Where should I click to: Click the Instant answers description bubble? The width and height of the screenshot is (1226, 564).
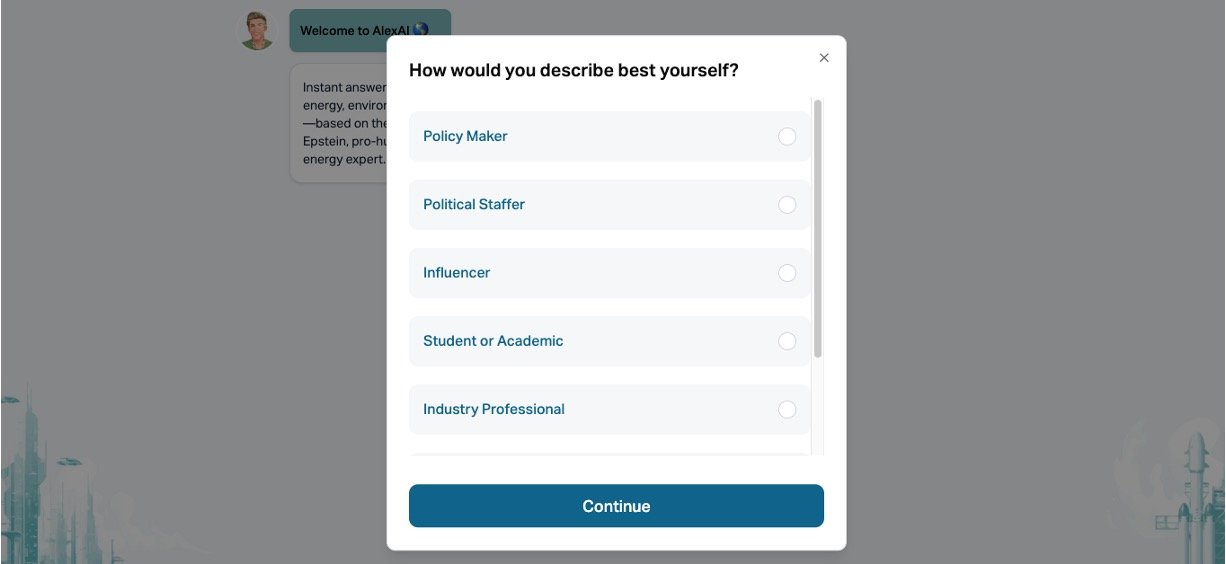tap(340, 123)
